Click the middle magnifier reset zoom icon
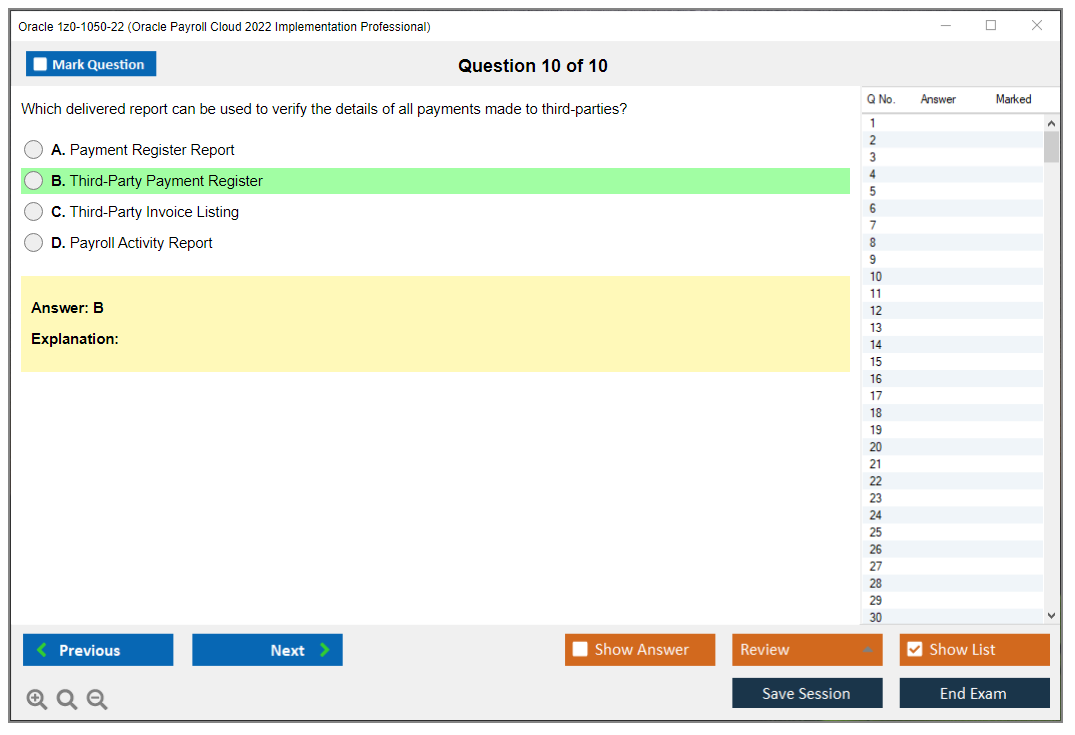The image size is (1075, 735). pyautogui.click(x=66, y=699)
